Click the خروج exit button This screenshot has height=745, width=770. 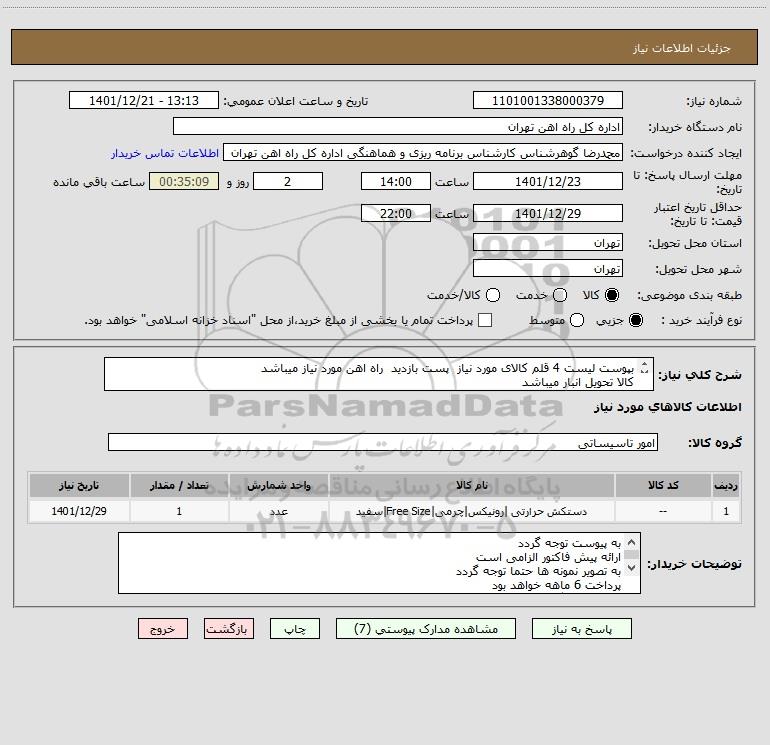[x=163, y=629]
